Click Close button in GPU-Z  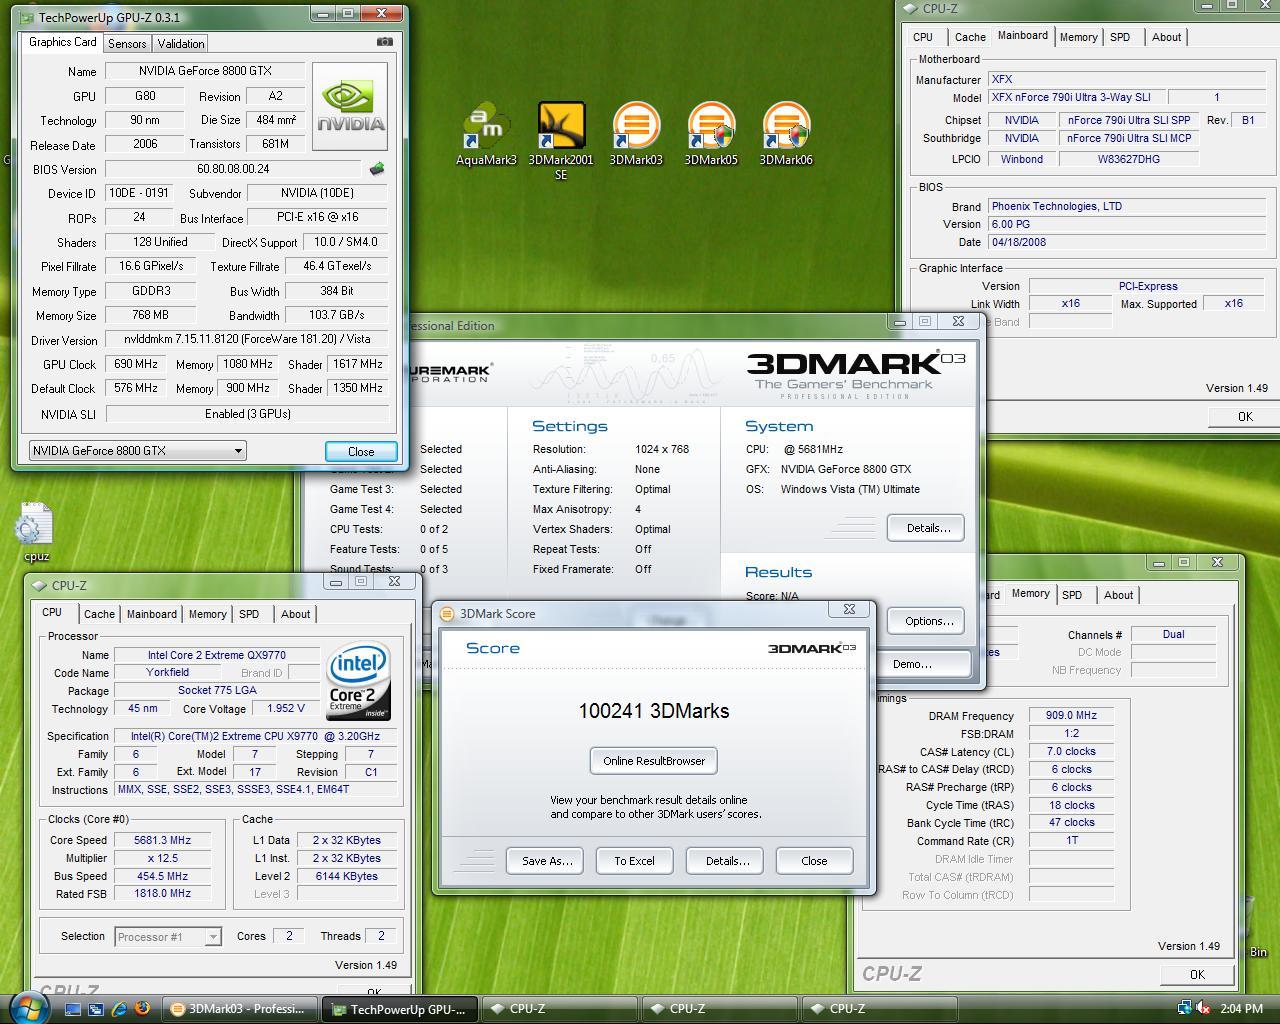point(361,451)
